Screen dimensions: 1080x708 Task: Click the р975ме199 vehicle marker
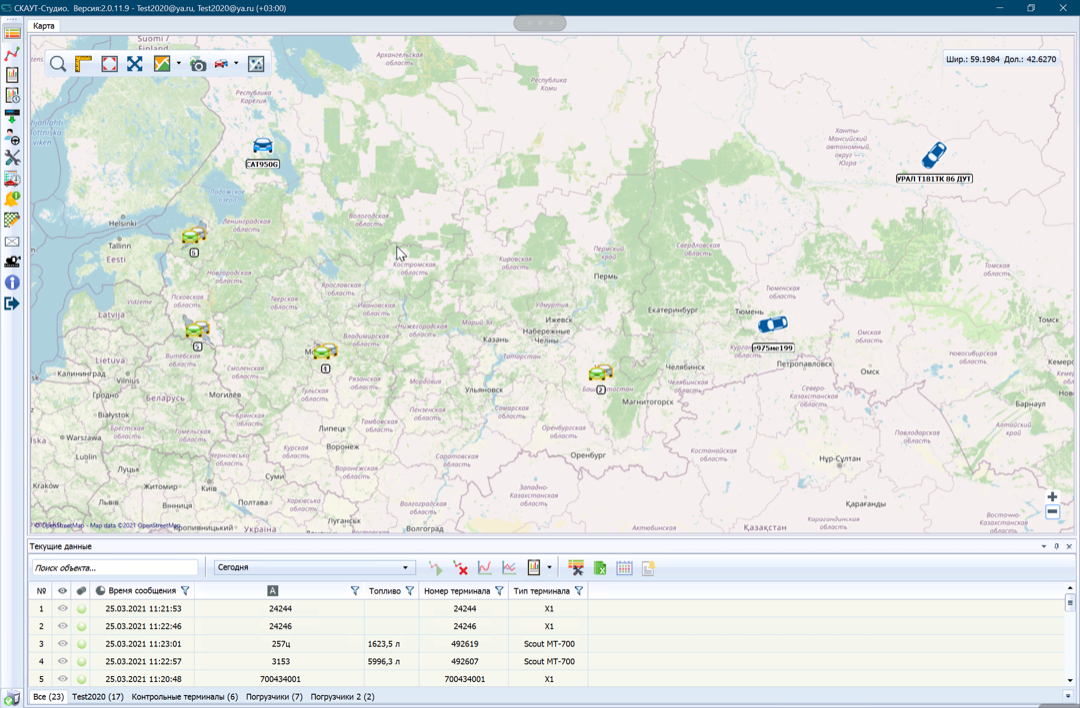773,324
